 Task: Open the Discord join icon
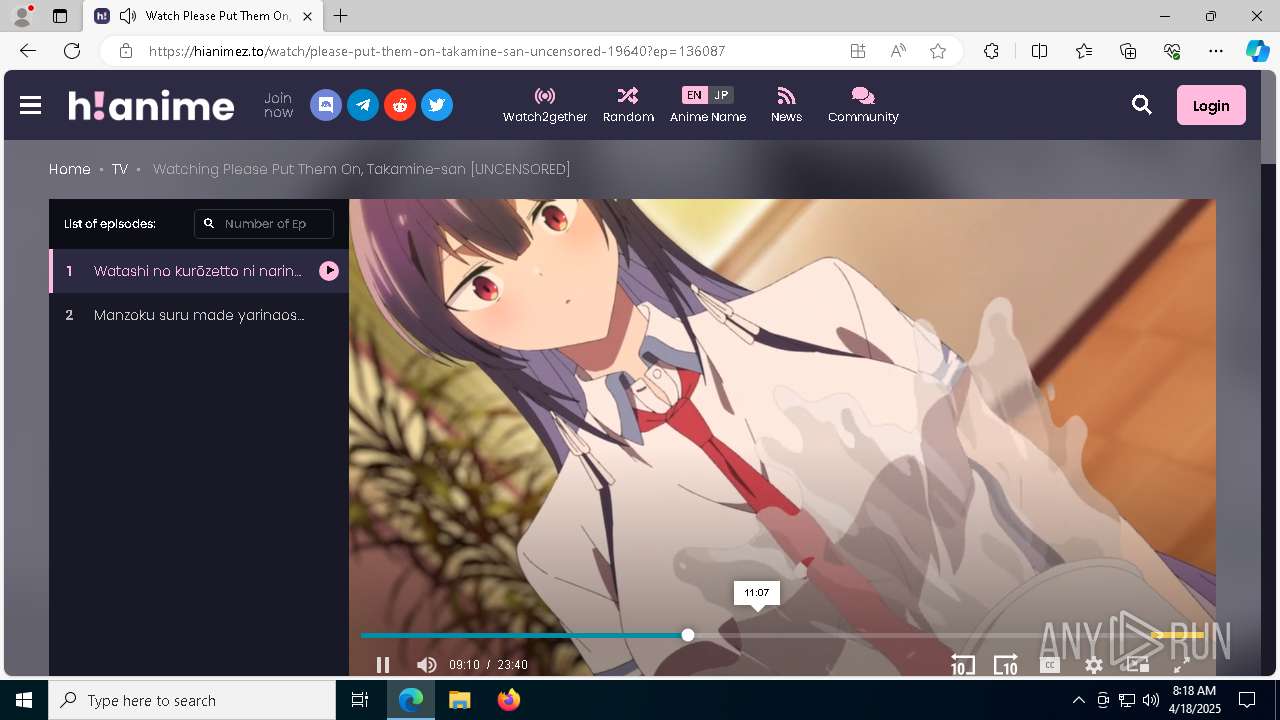click(326, 105)
